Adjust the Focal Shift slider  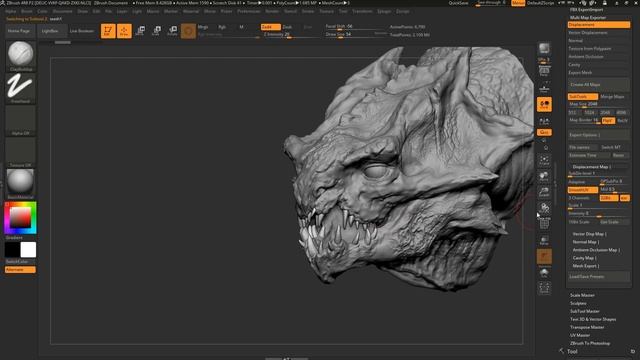353,27
